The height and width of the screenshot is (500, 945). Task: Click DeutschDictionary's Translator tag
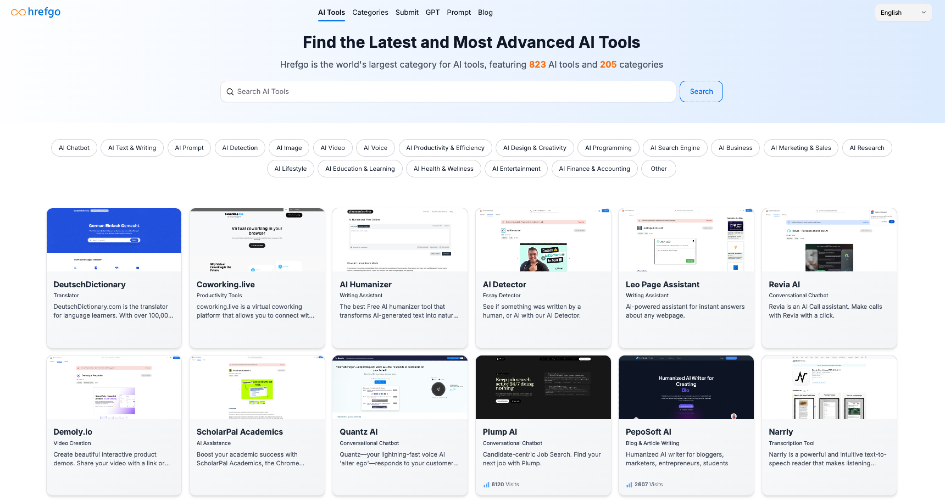(x=66, y=295)
